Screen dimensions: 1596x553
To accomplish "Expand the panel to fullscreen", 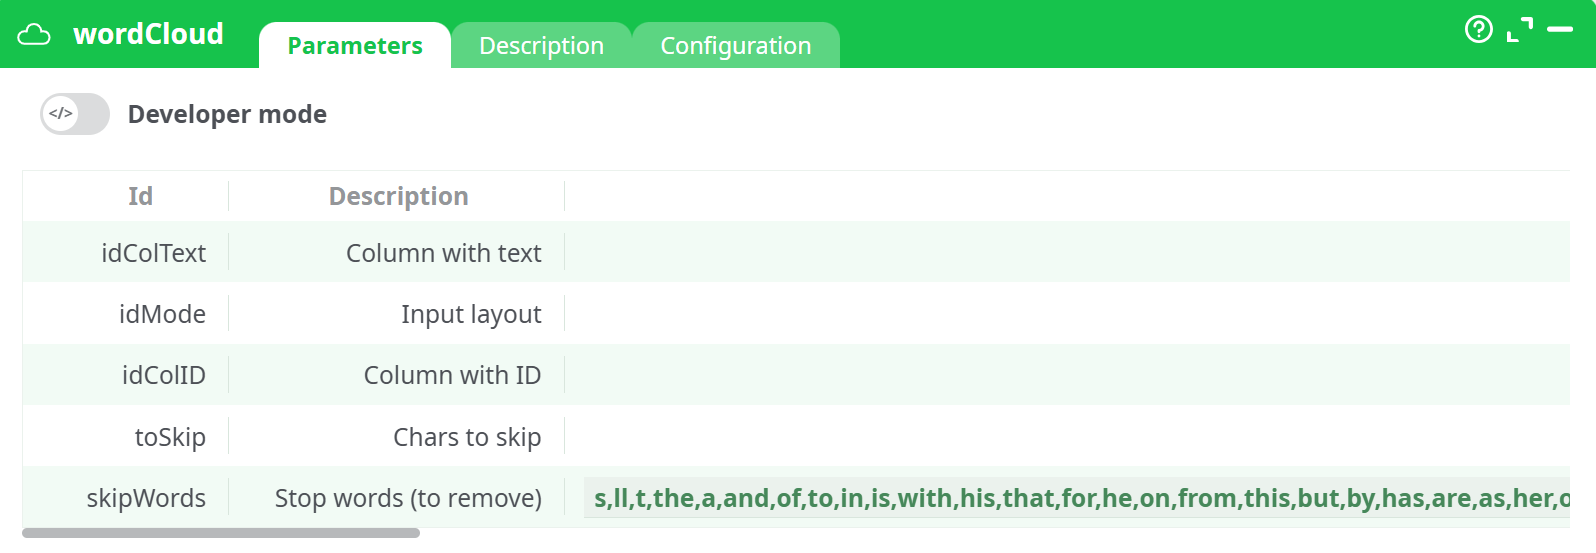I will pos(1519,30).
